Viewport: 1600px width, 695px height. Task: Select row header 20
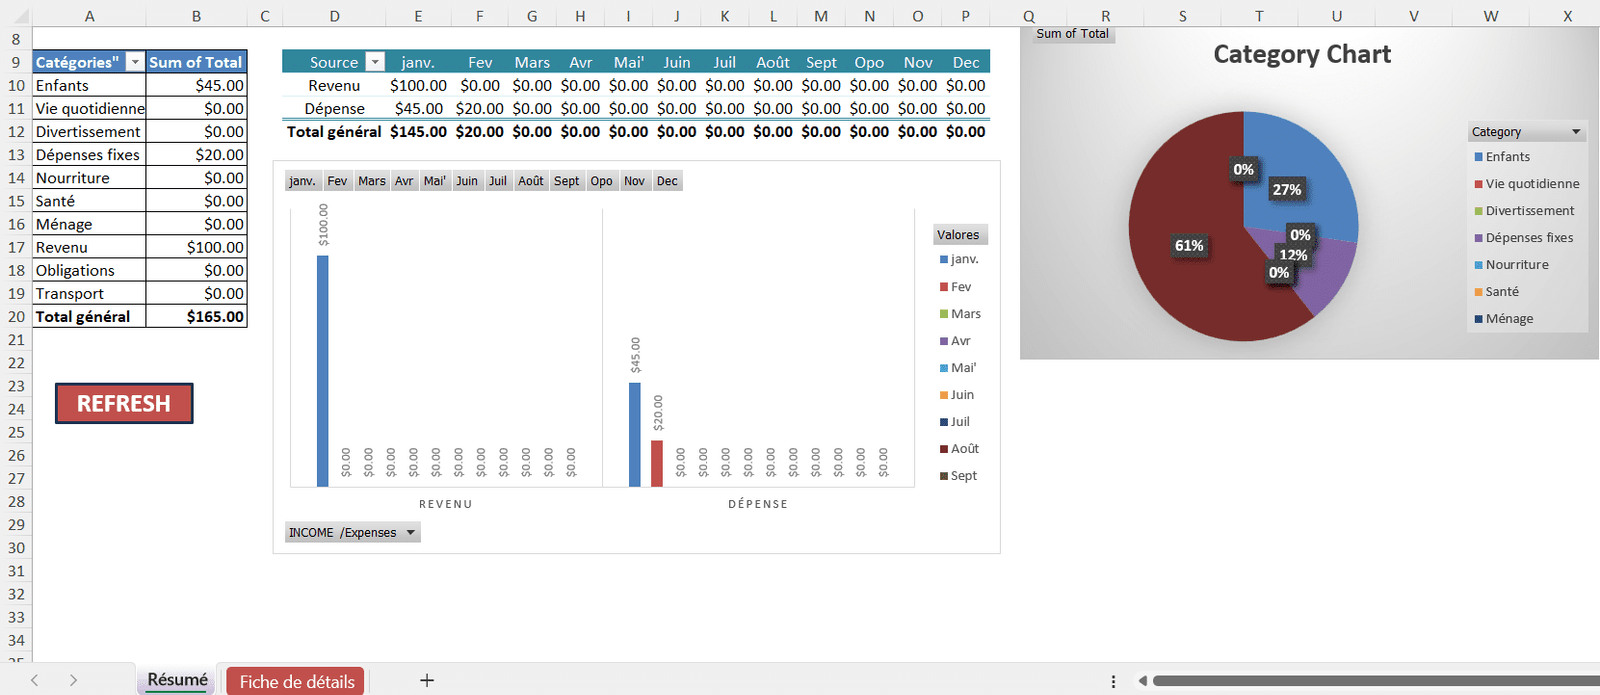pos(16,316)
